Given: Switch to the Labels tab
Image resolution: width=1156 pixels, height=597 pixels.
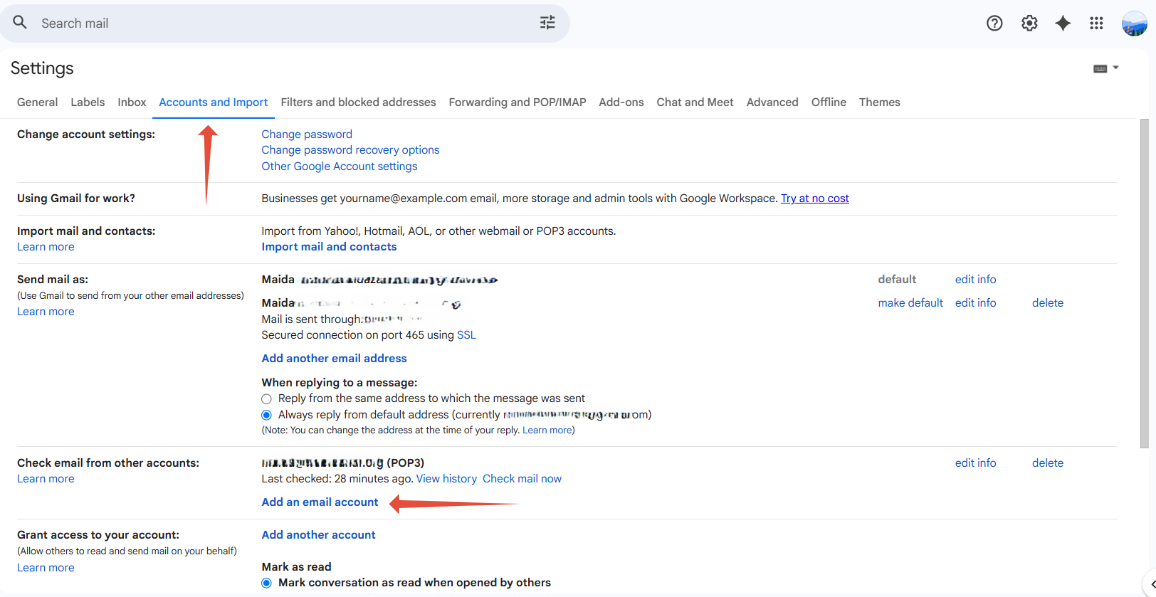Looking at the screenshot, I should point(88,102).
